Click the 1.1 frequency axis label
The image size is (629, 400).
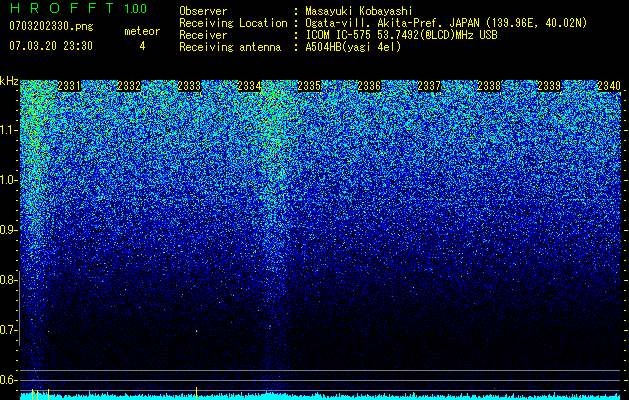[x=9, y=130]
